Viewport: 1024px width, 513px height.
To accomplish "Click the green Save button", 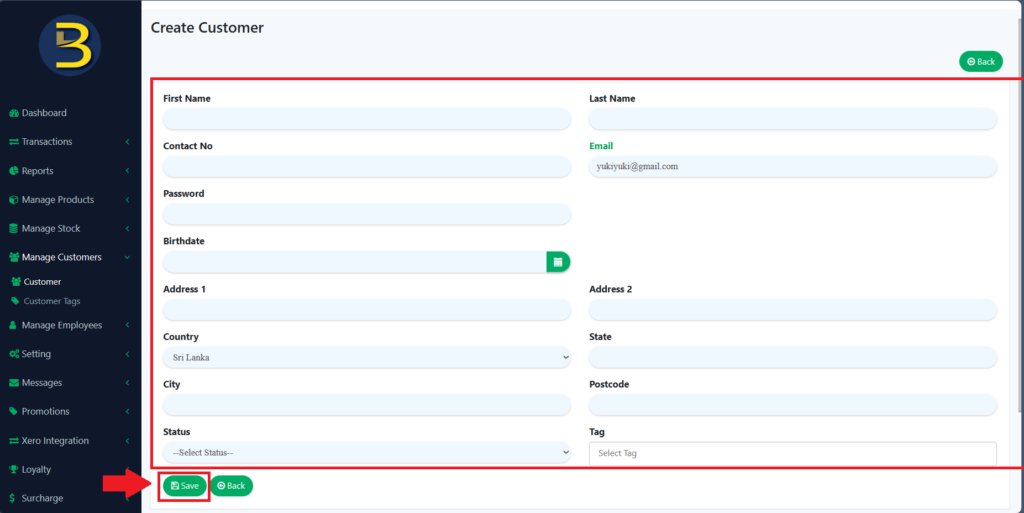I will tap(185, 486).
